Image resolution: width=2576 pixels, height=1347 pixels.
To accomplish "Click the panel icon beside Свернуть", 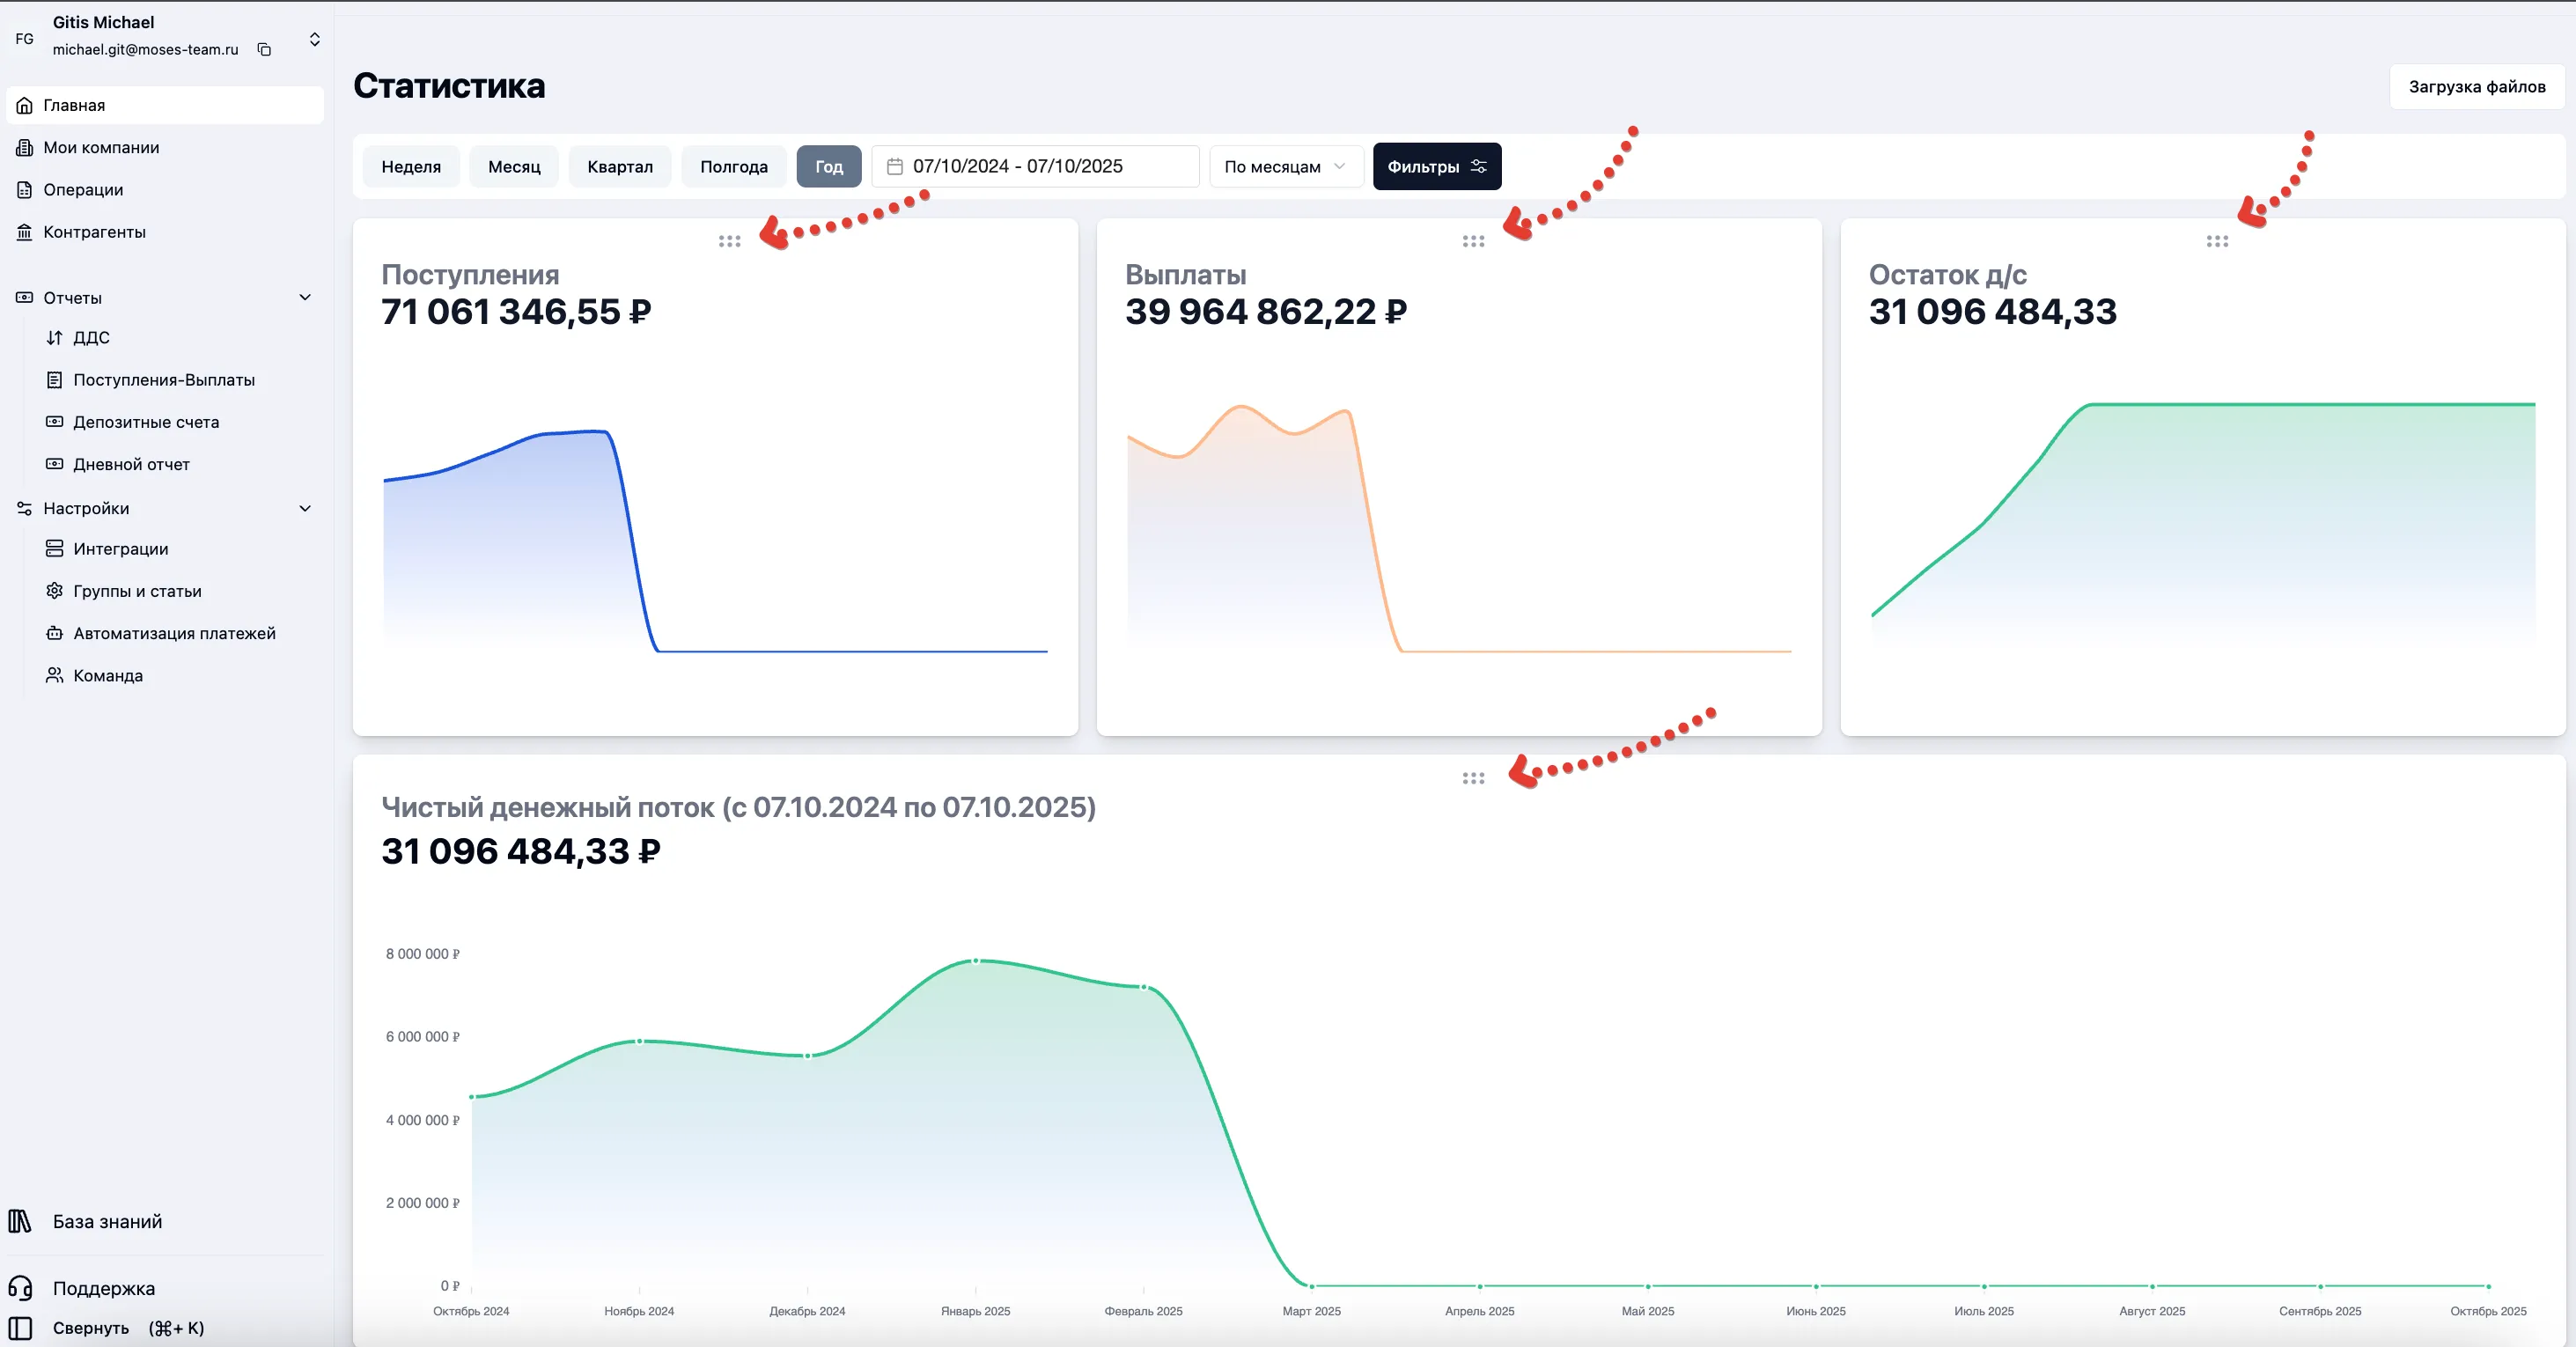I will coord(20,1328).
